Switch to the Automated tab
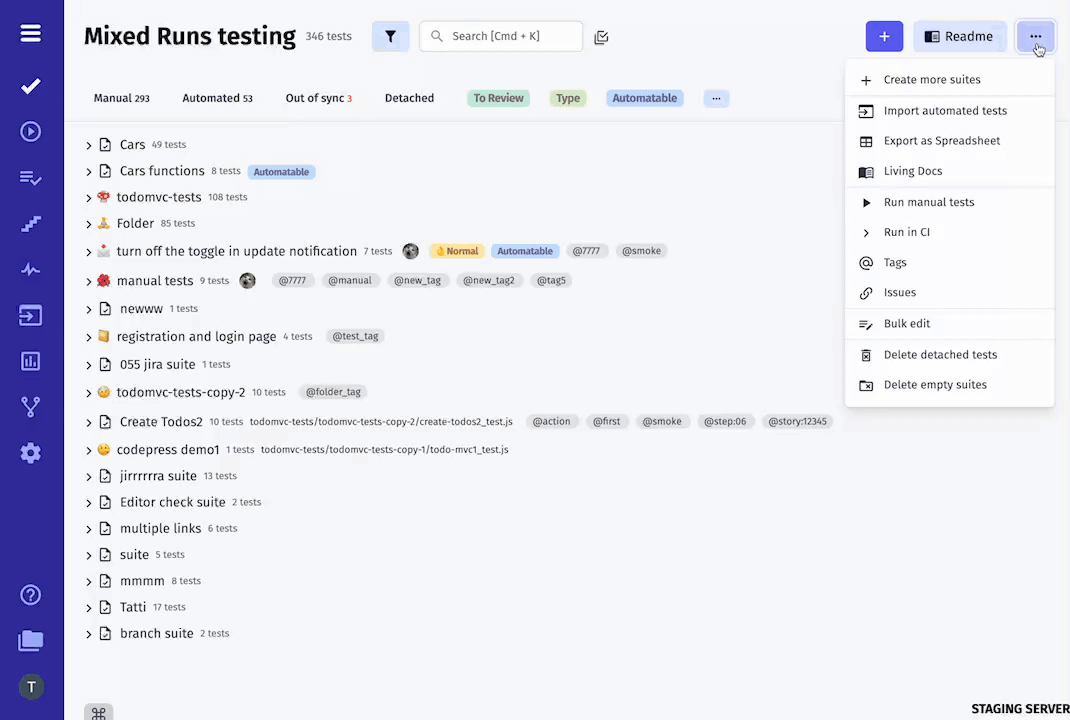 pos(218,98)
